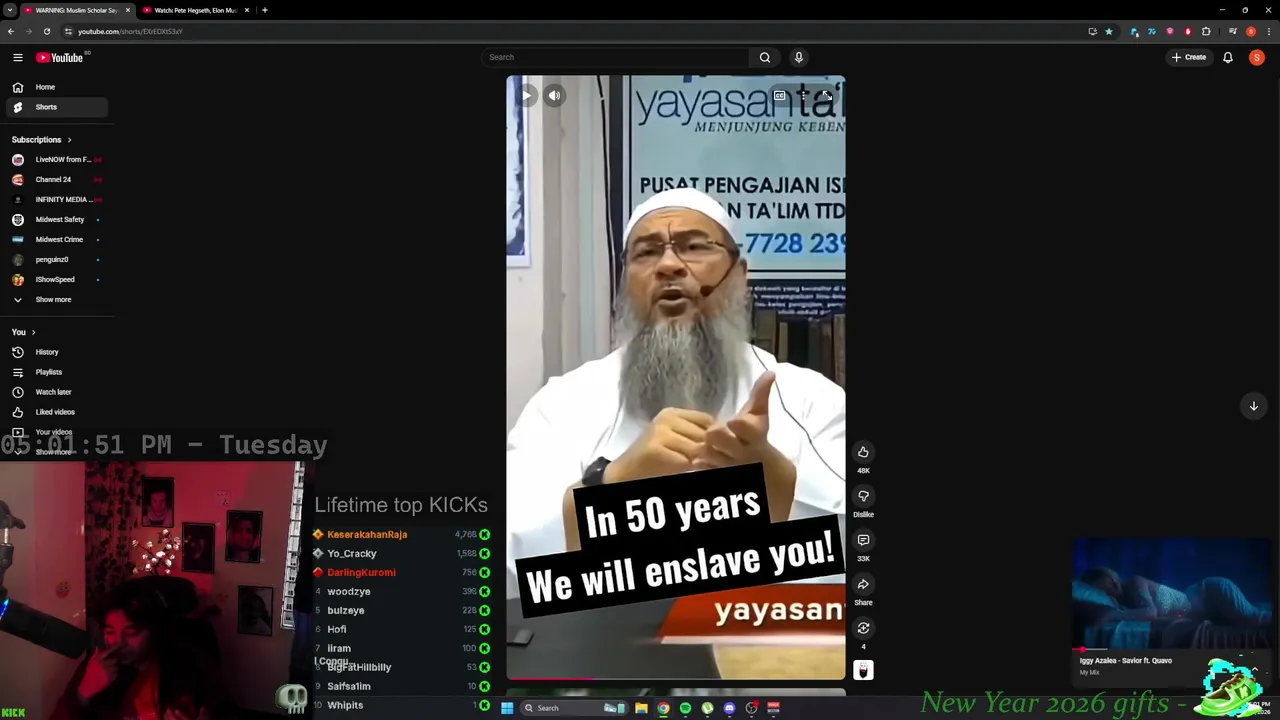Open Watch later list
This screenshot has width=1280, height=720.
click(55, 392)
